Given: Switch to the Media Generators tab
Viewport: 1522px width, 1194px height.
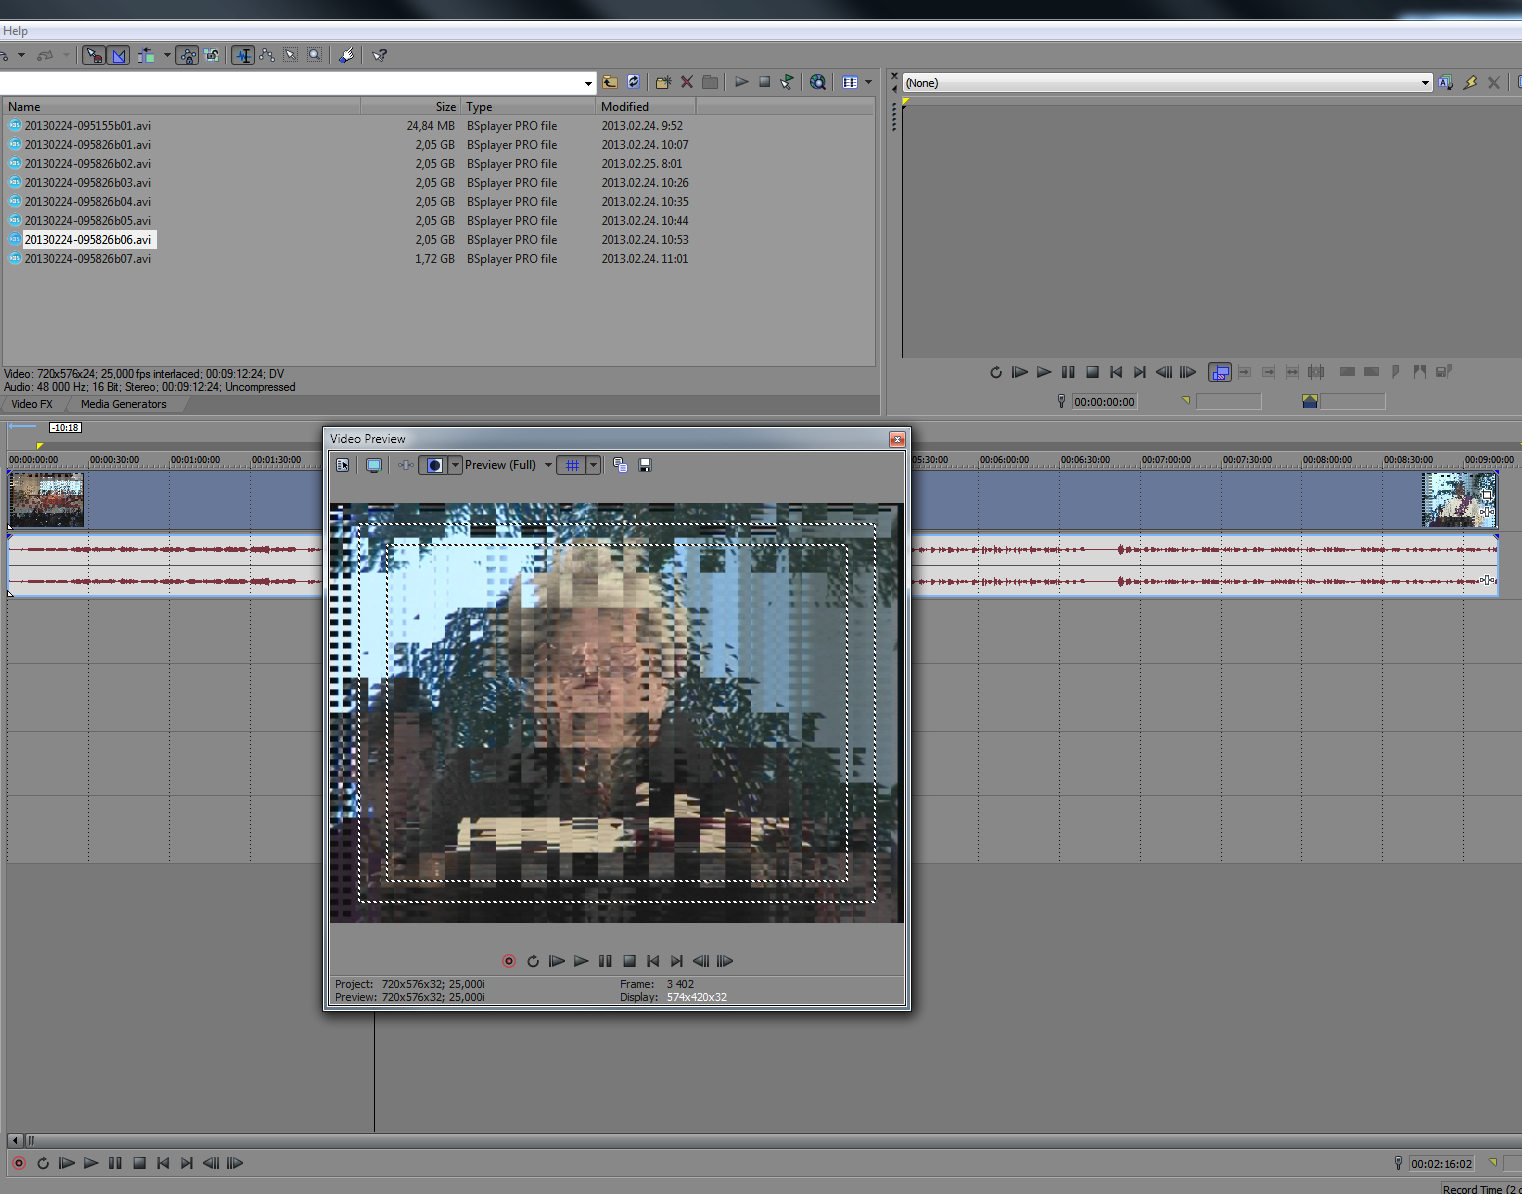Looking at the screenshot, I should (x=123, y=404).
